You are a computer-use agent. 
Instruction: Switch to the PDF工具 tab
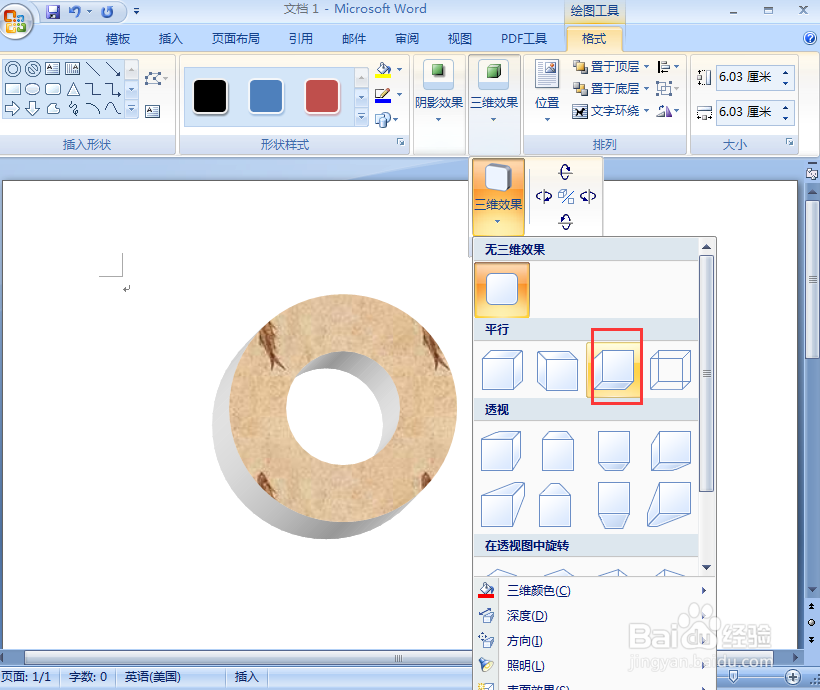524,39
